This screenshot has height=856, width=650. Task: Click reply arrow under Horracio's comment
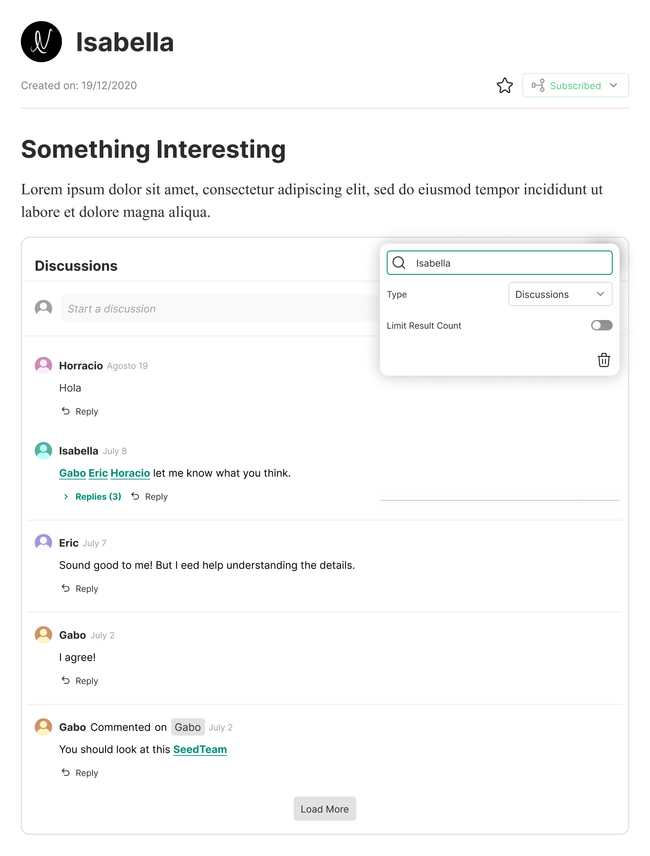66,411
